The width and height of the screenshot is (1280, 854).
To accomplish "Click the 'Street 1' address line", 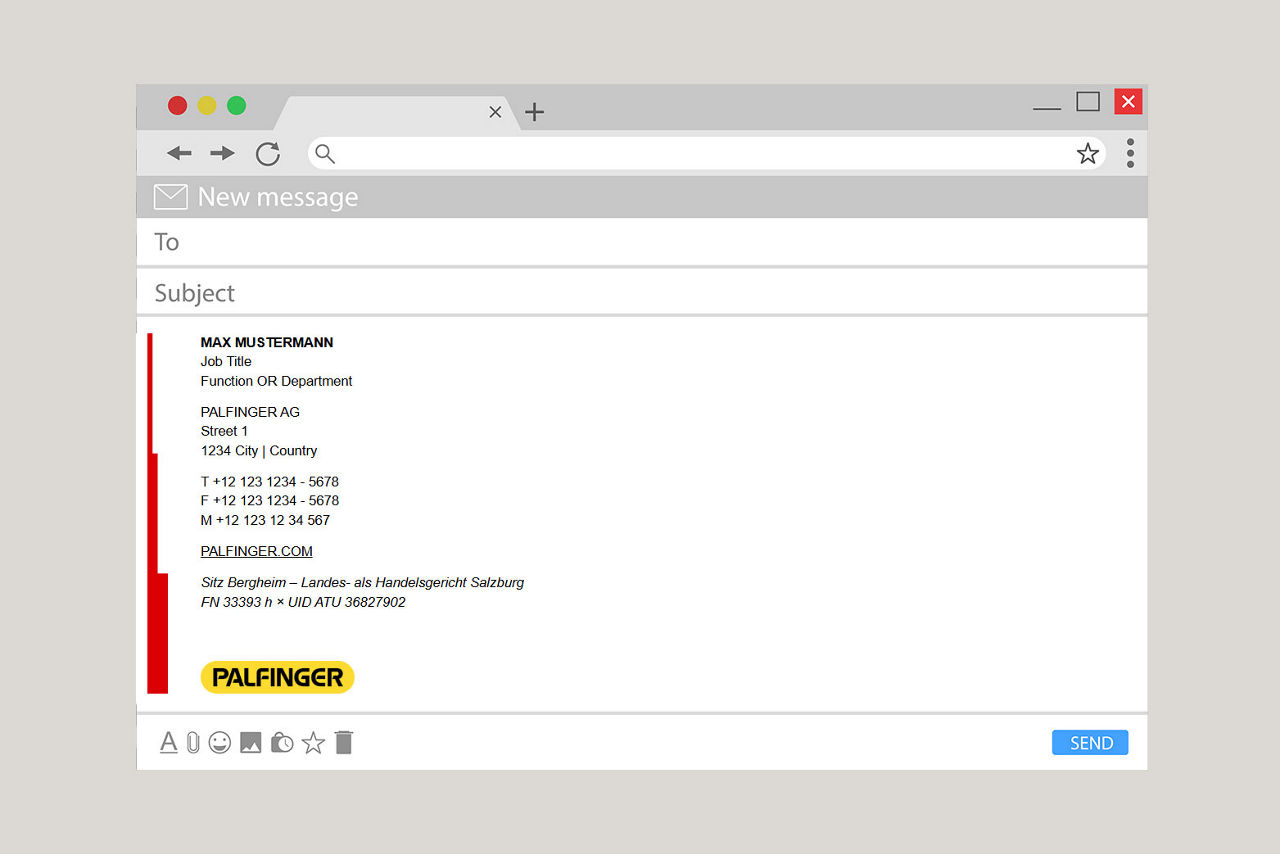I will coord(225,431).
